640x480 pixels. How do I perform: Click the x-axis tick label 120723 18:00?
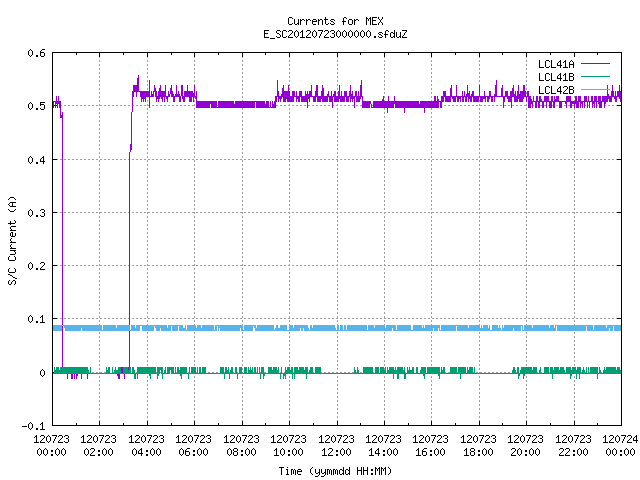(x=478, y=446)
